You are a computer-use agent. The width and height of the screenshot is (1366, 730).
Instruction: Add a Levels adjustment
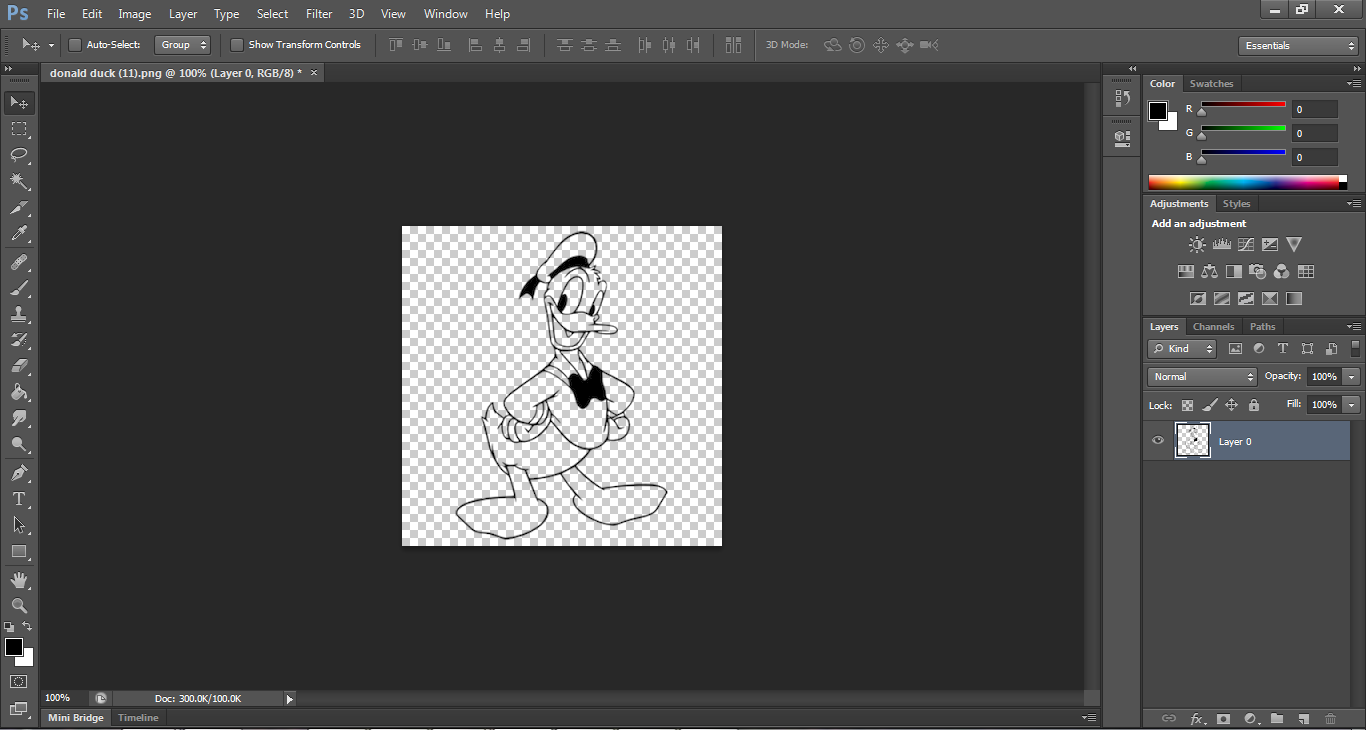pos(1221,244)
